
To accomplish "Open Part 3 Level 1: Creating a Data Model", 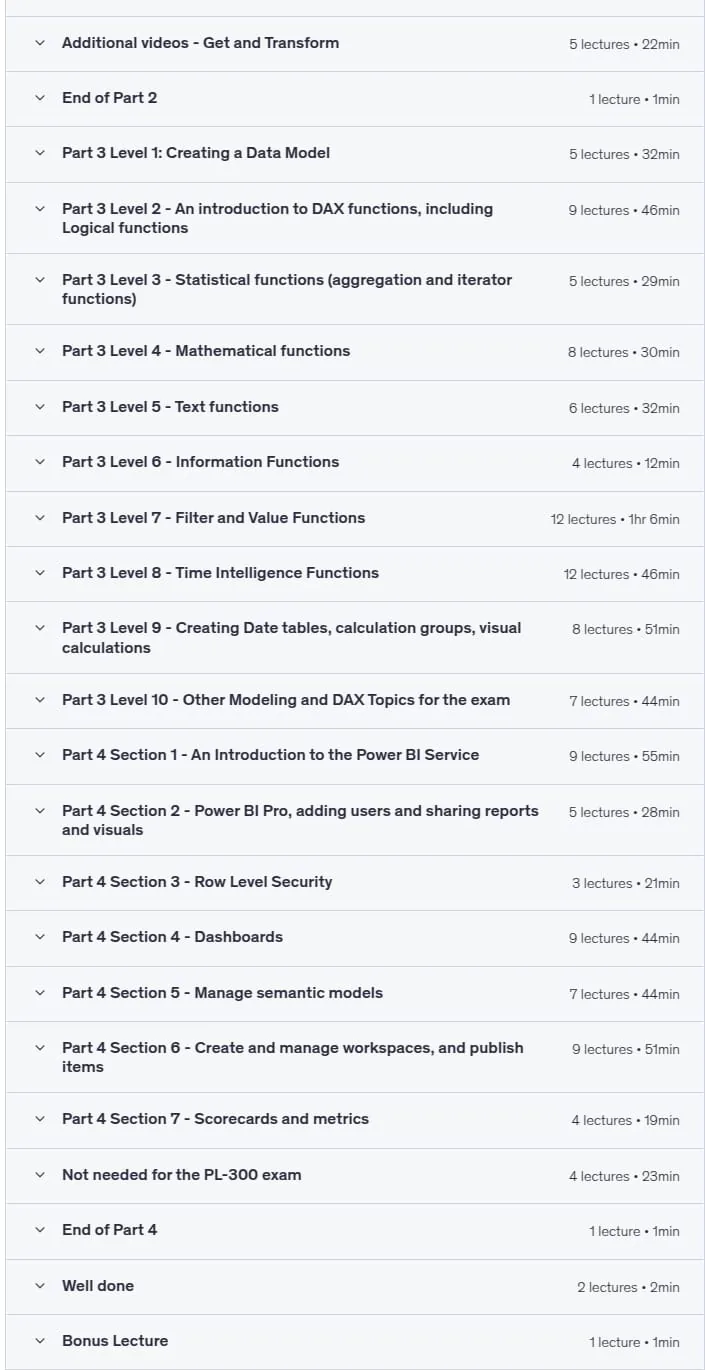I will click(x=355, y=154).
